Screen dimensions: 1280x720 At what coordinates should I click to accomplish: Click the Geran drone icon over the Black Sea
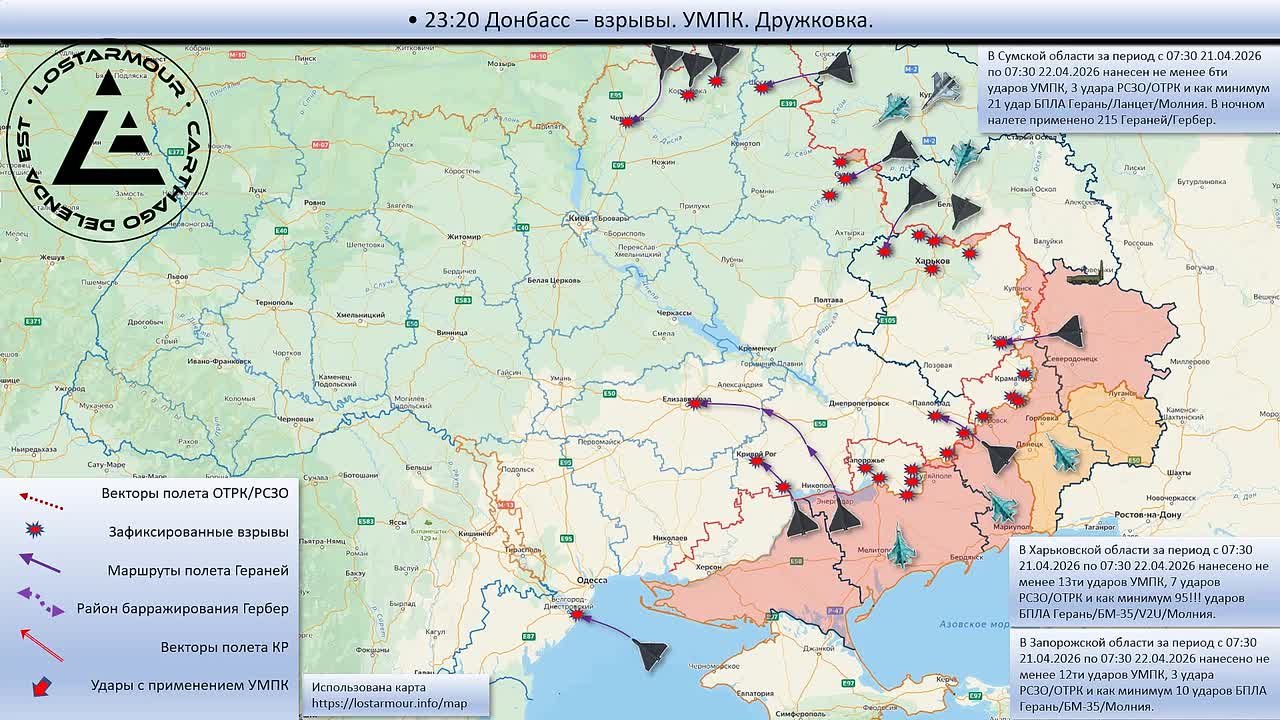pyautogui.click(x=650, y=654)
